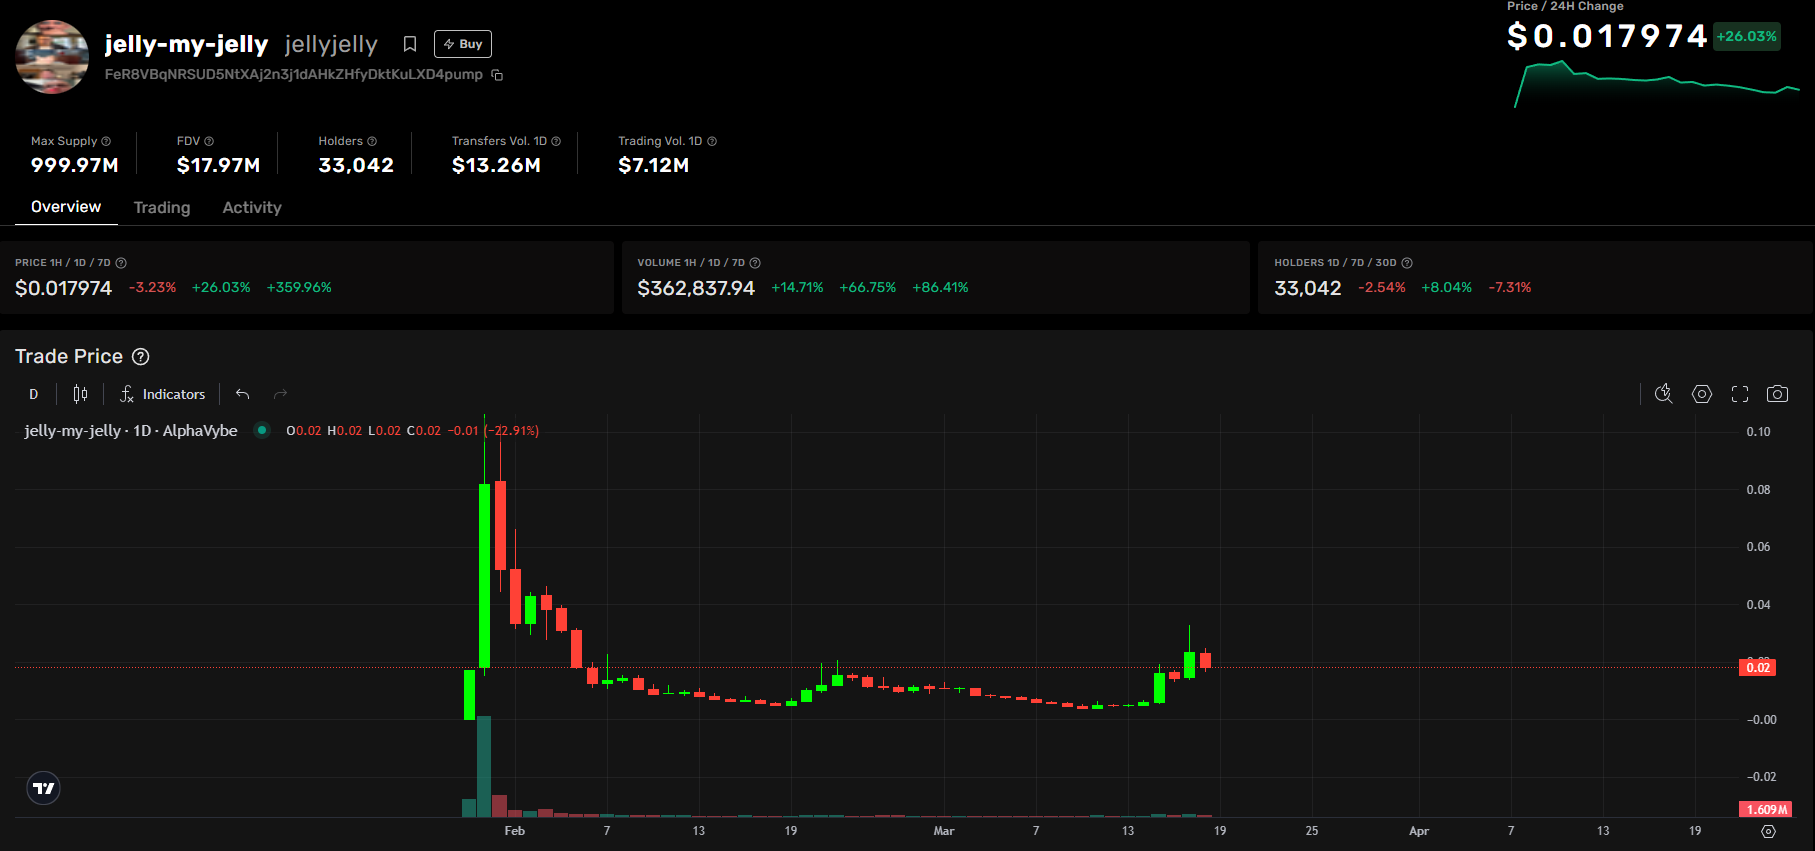Click the -7.31% 30D holders change
Image resolution: width=1815 pixels, height=851 pixels.
point(1510,287)
